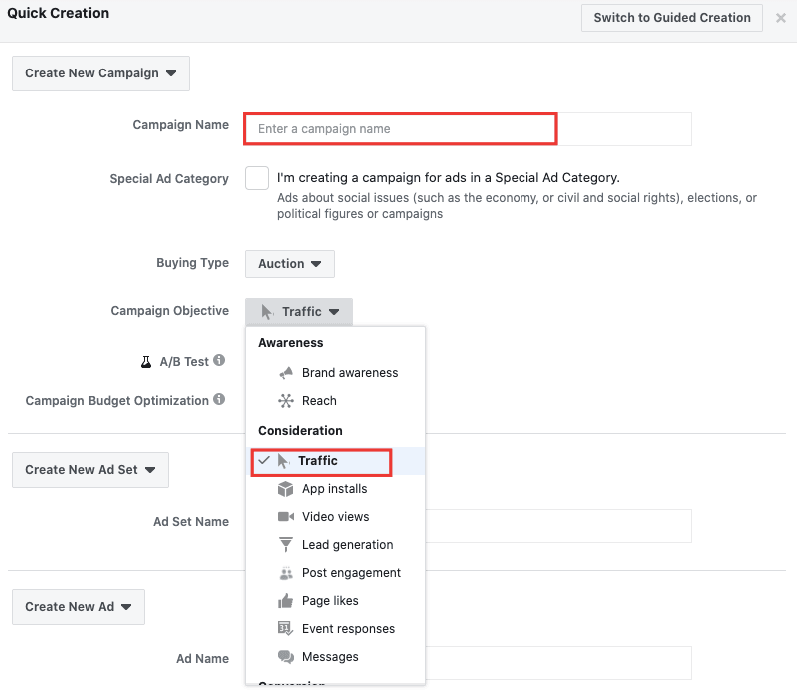Click the Special Ad Category label
This screenshot has height=692, width=797.
(x=169, y=178)
